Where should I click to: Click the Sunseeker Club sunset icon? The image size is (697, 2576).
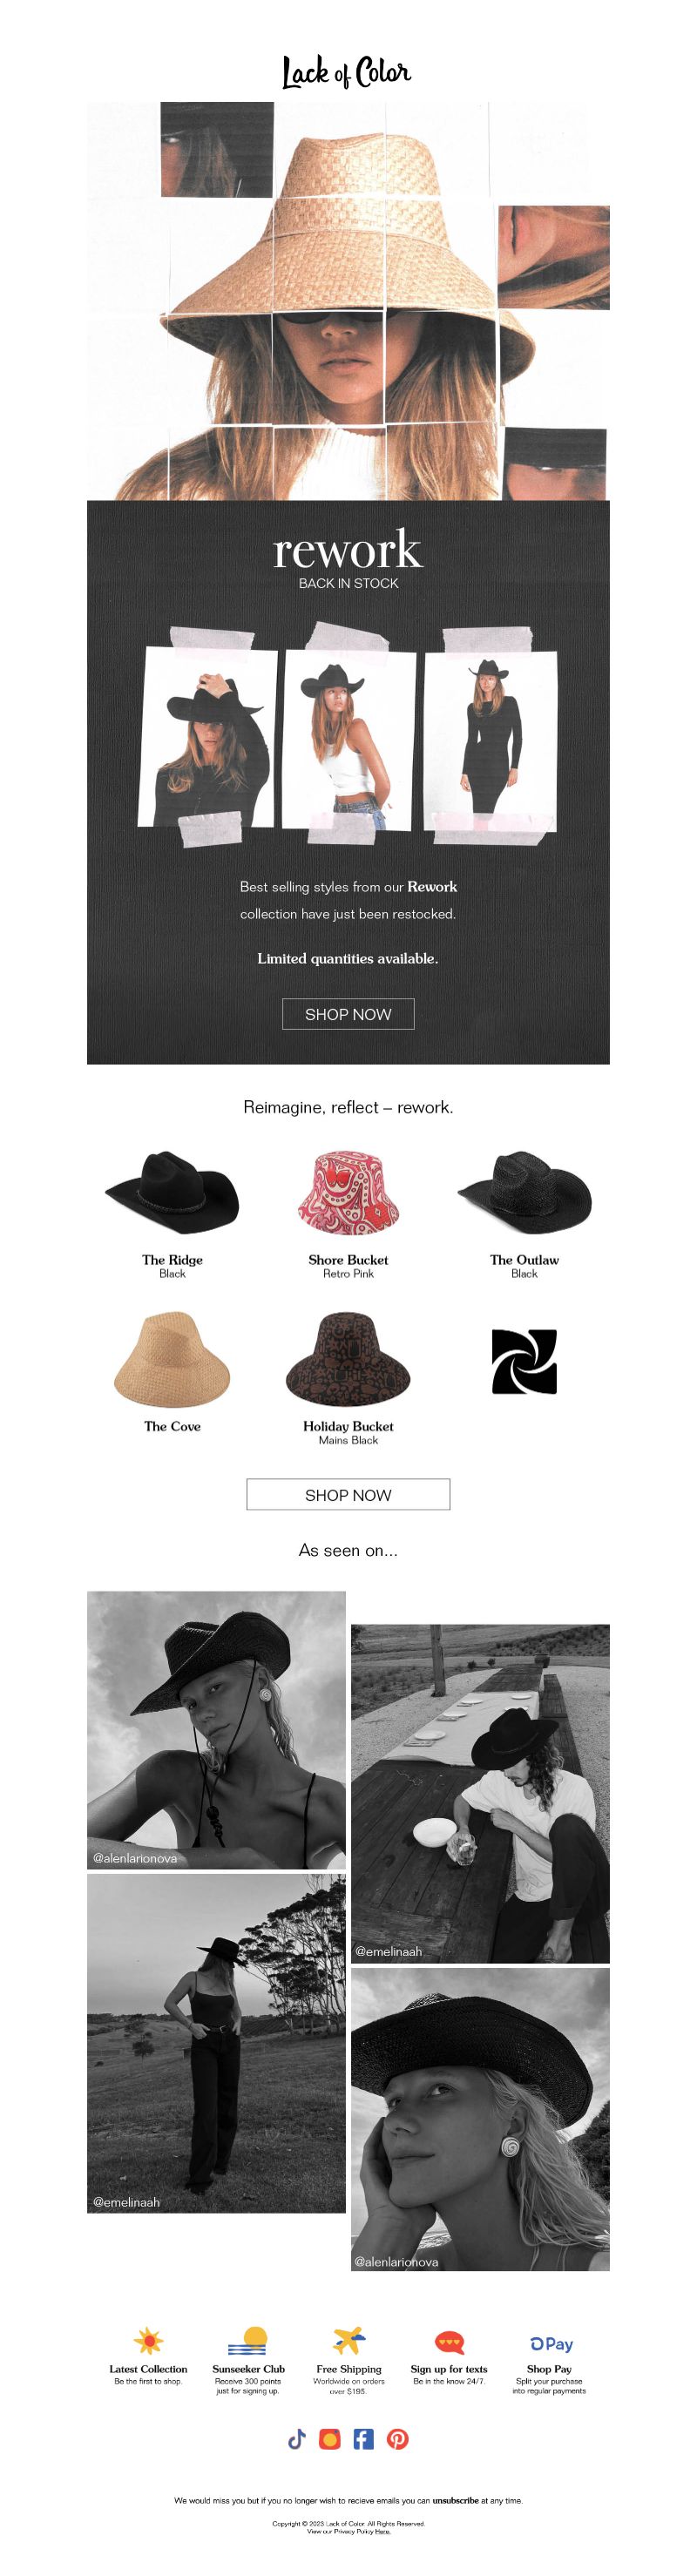click(x=248, y=2341)
